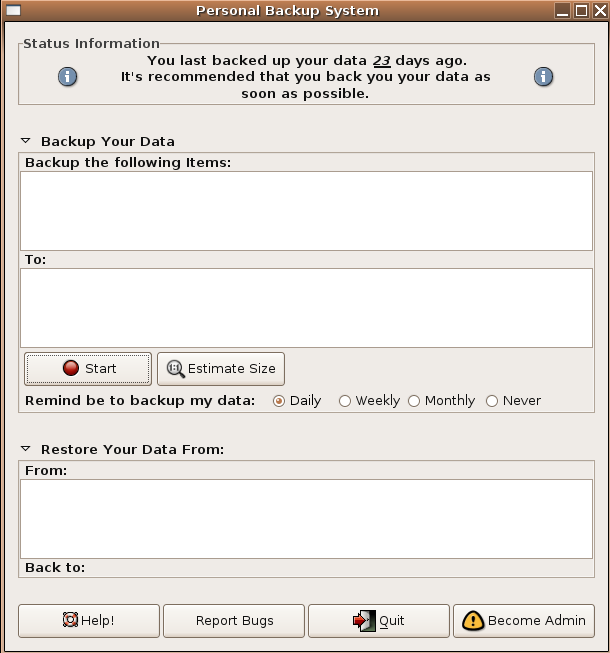
Task: Collapse the Backup Your Data section
Action: click(26, 141)
